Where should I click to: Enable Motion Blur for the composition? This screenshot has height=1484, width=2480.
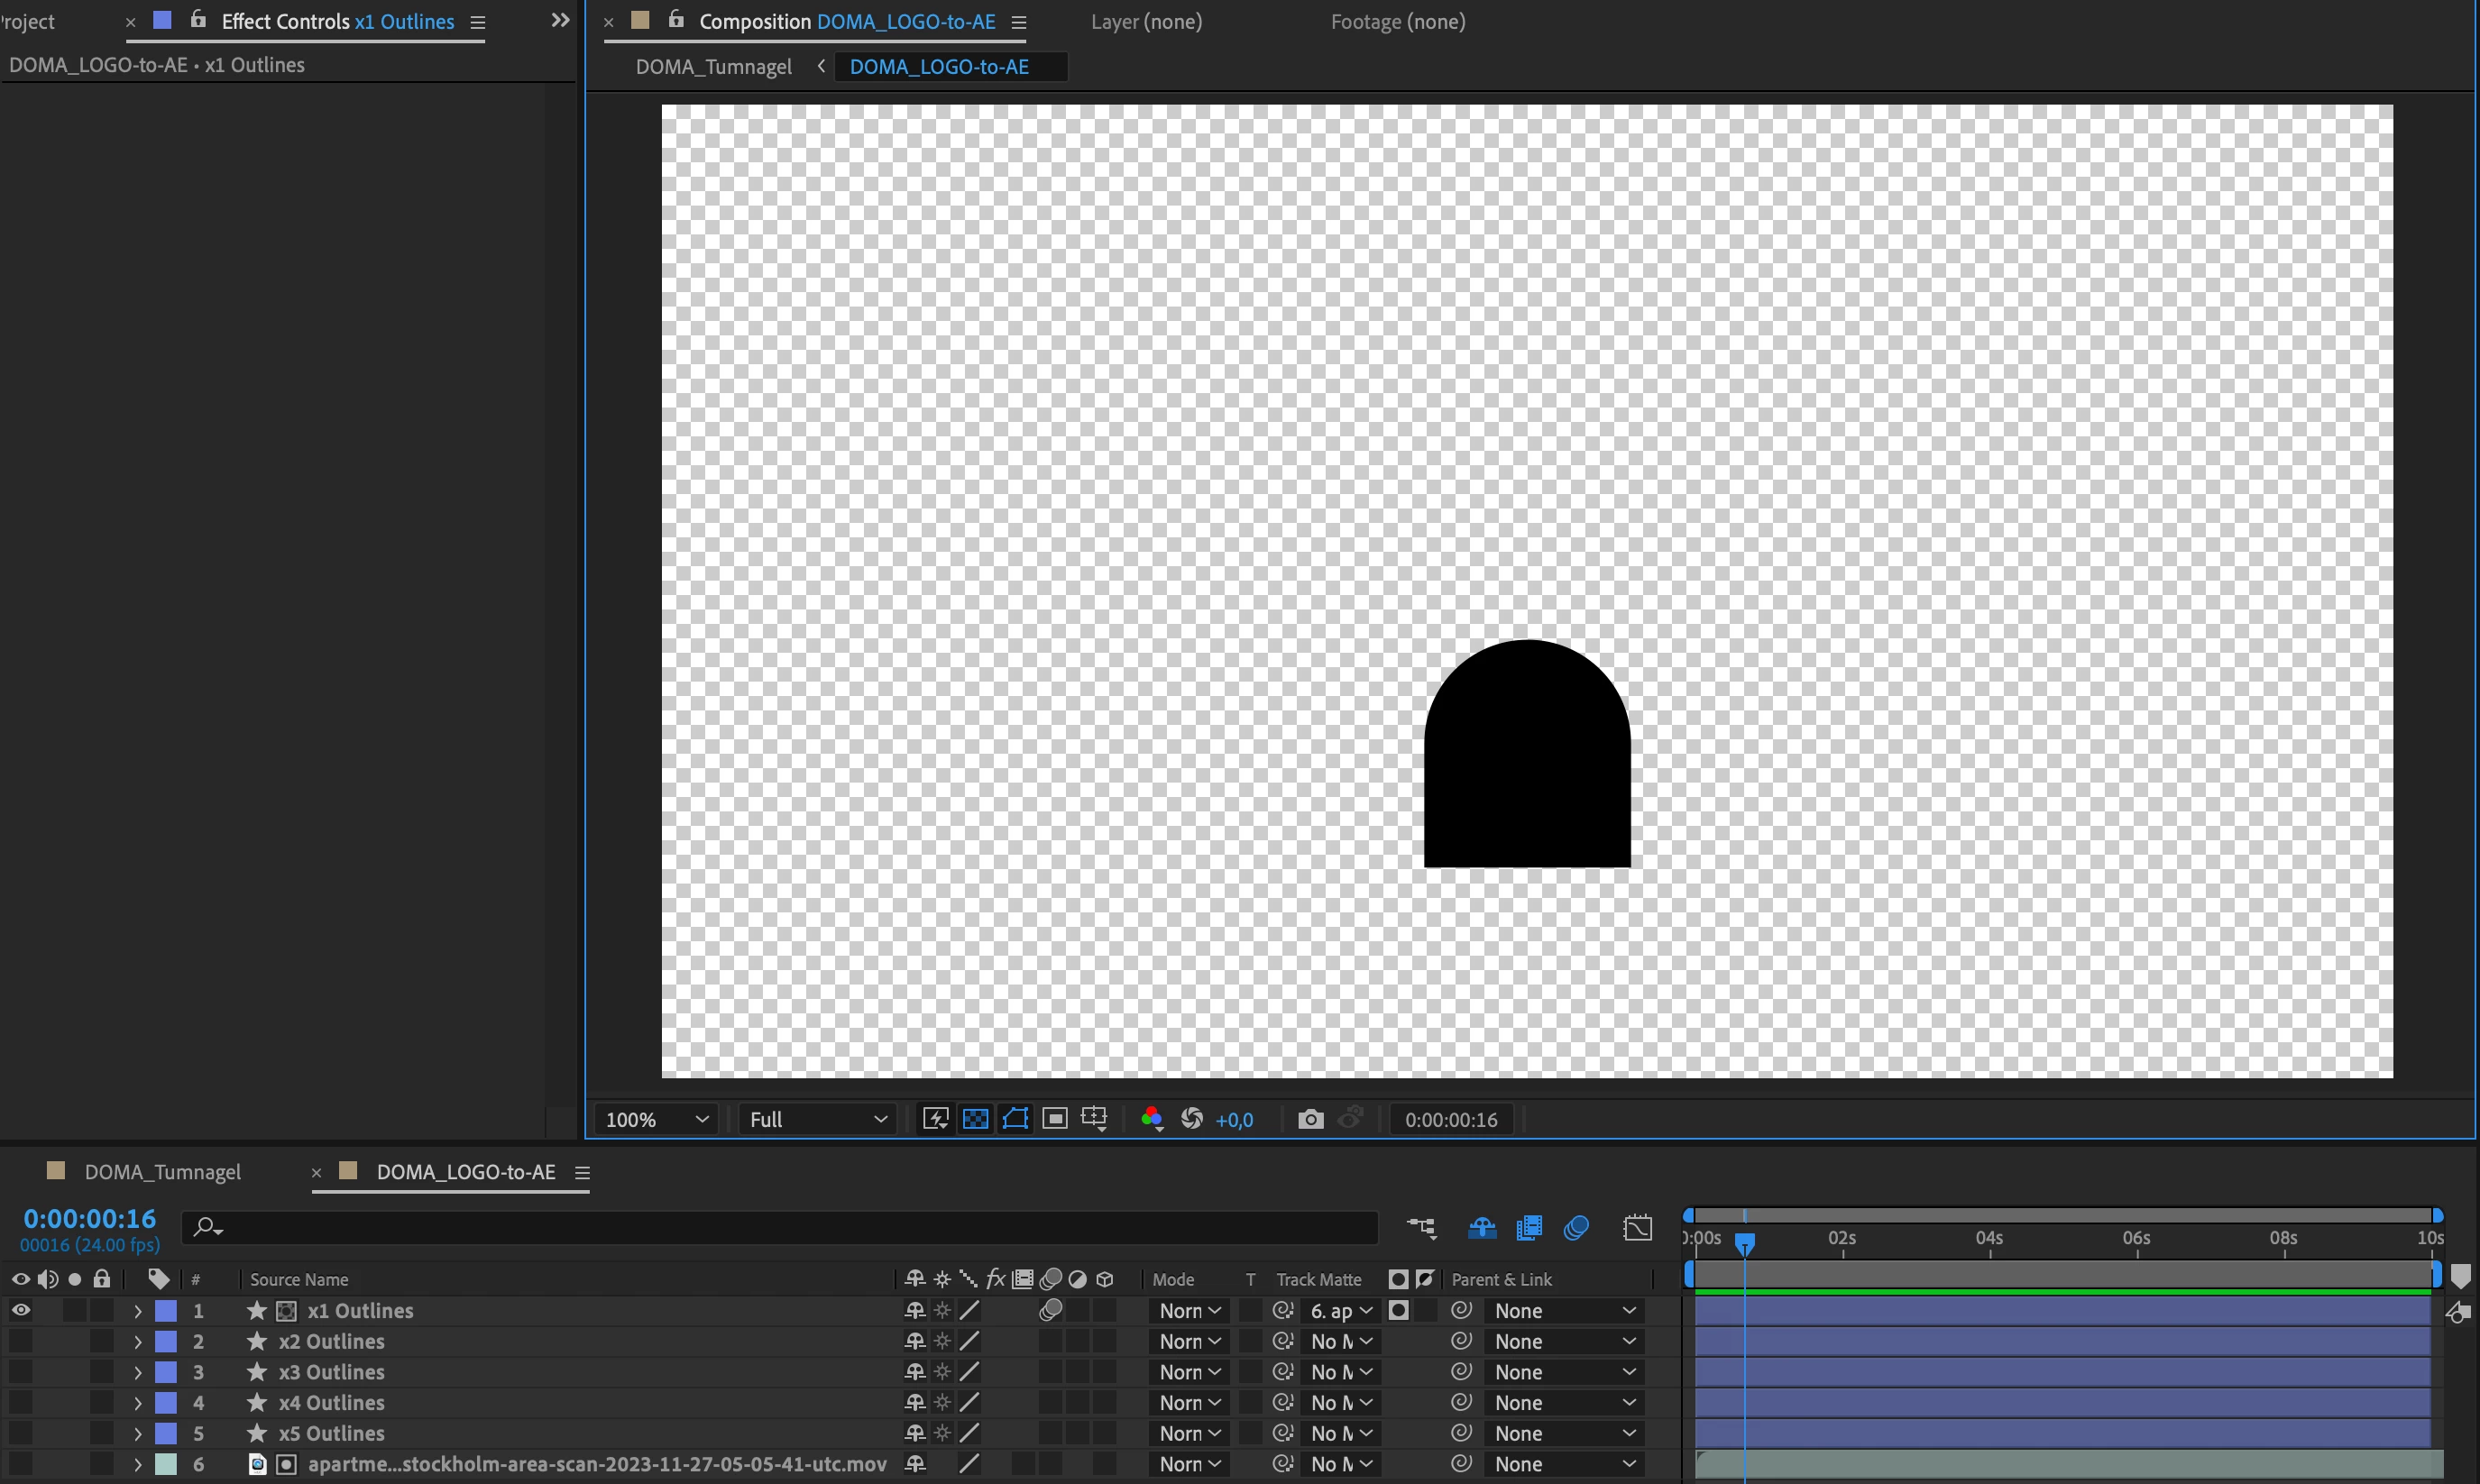tap(1576, 1228)
